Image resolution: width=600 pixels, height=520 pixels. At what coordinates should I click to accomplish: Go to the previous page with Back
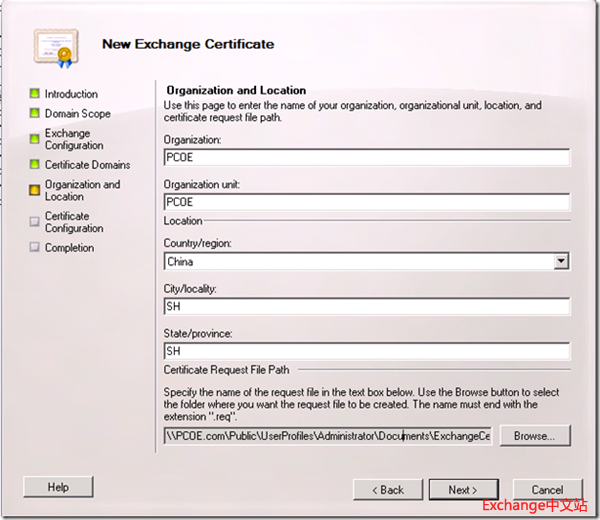388,490
